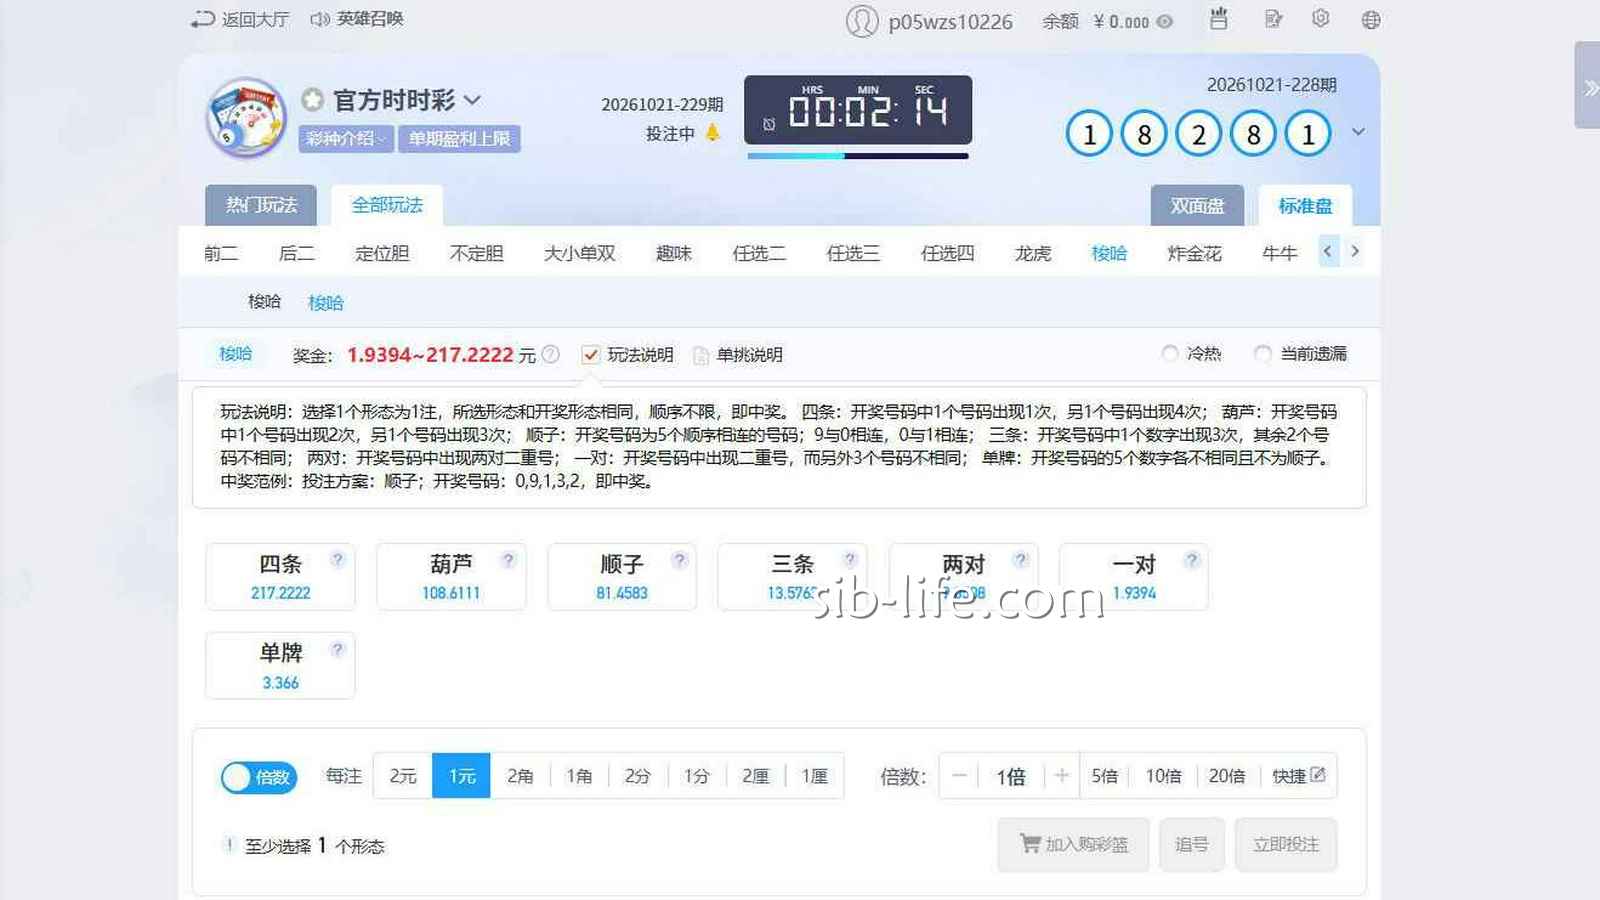Select the 不定胆 play type
The height and width of the screenshot is (900, 1600).
[476, 253]
